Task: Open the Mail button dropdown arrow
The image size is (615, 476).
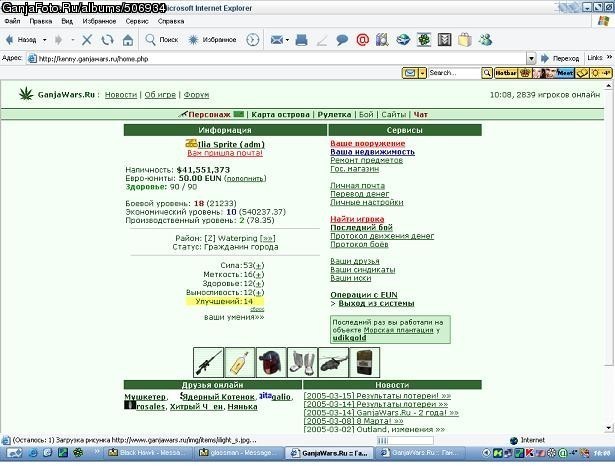Action: click(x=287, y=40)
